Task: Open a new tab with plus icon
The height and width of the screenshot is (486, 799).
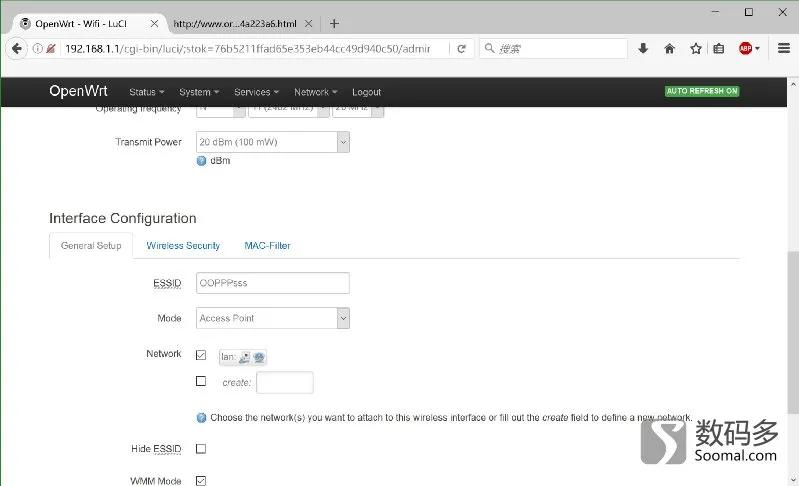Action: [334, 23]
